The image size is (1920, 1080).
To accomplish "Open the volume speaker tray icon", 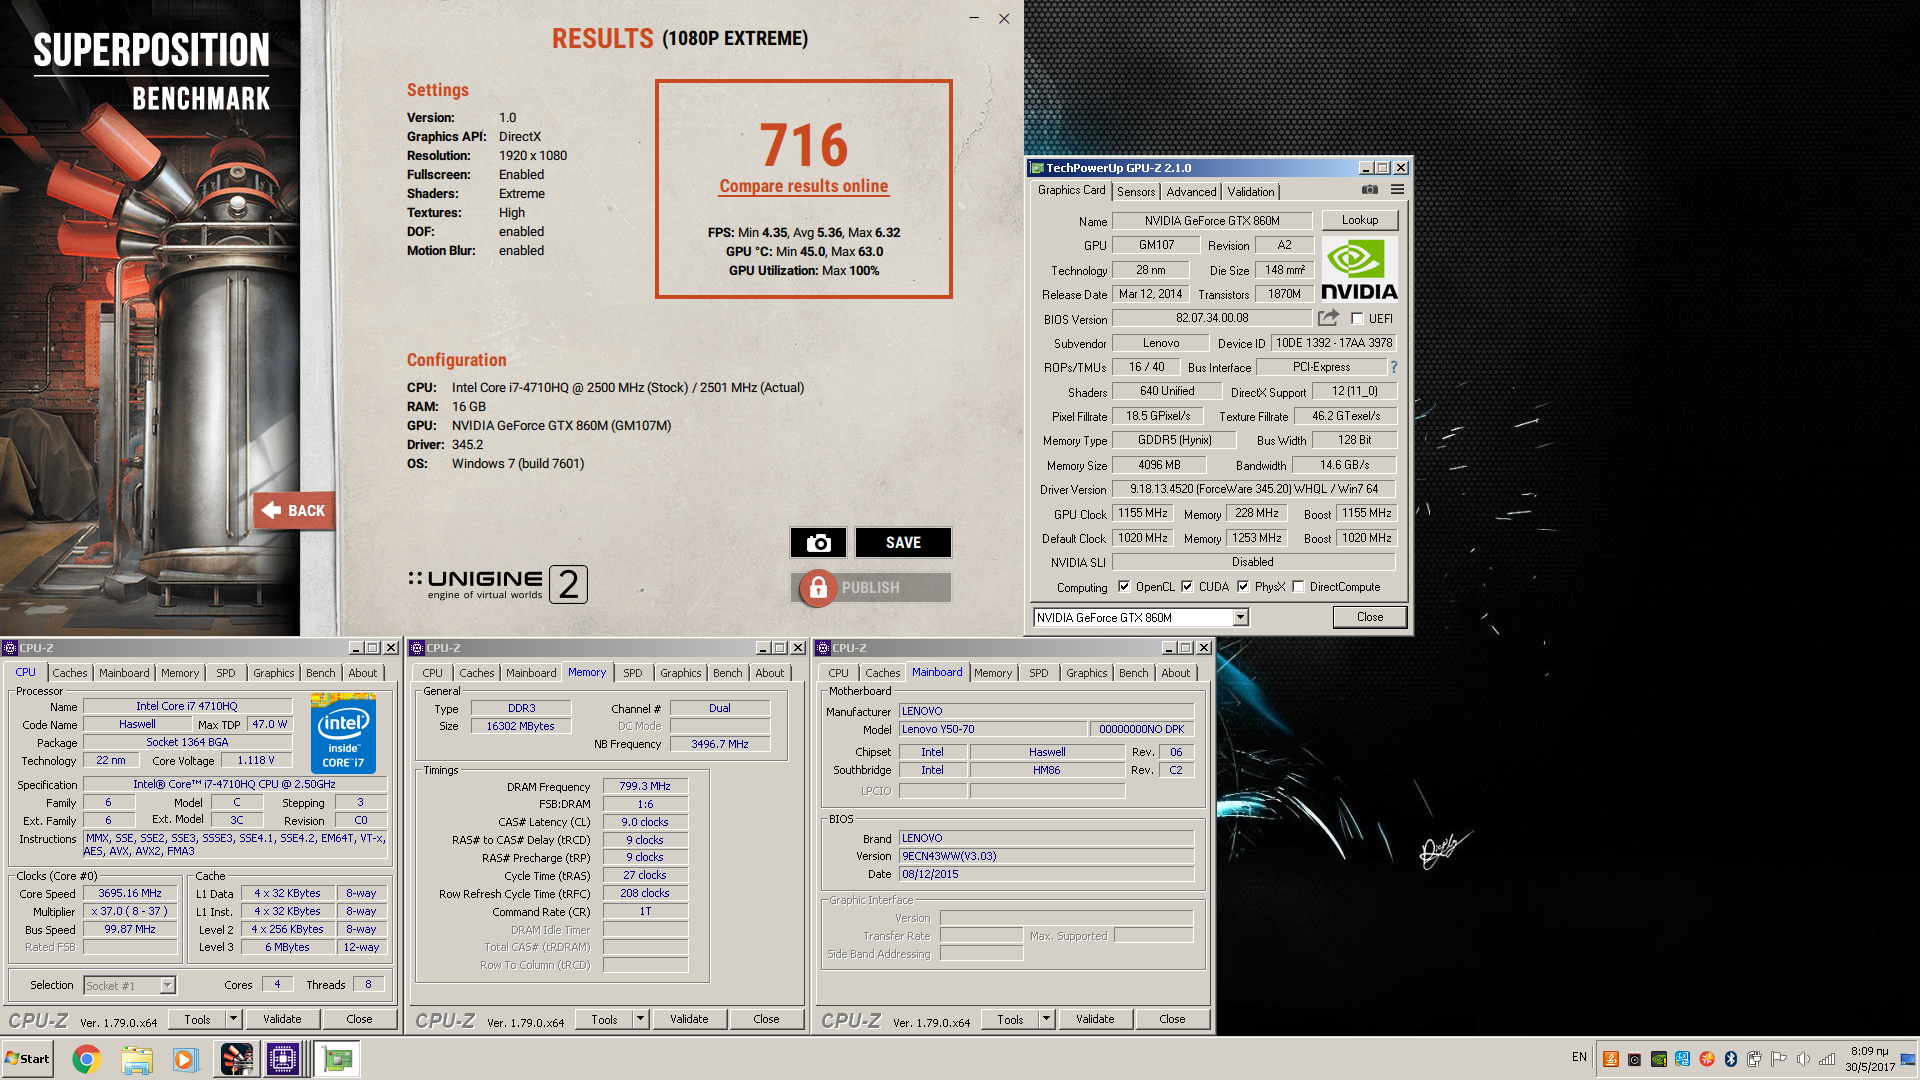I will tap(1803, 1059).
